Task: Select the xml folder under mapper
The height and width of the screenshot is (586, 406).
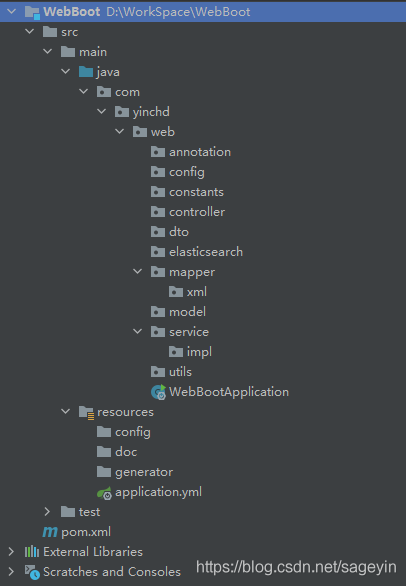Action: click(188, 292)
